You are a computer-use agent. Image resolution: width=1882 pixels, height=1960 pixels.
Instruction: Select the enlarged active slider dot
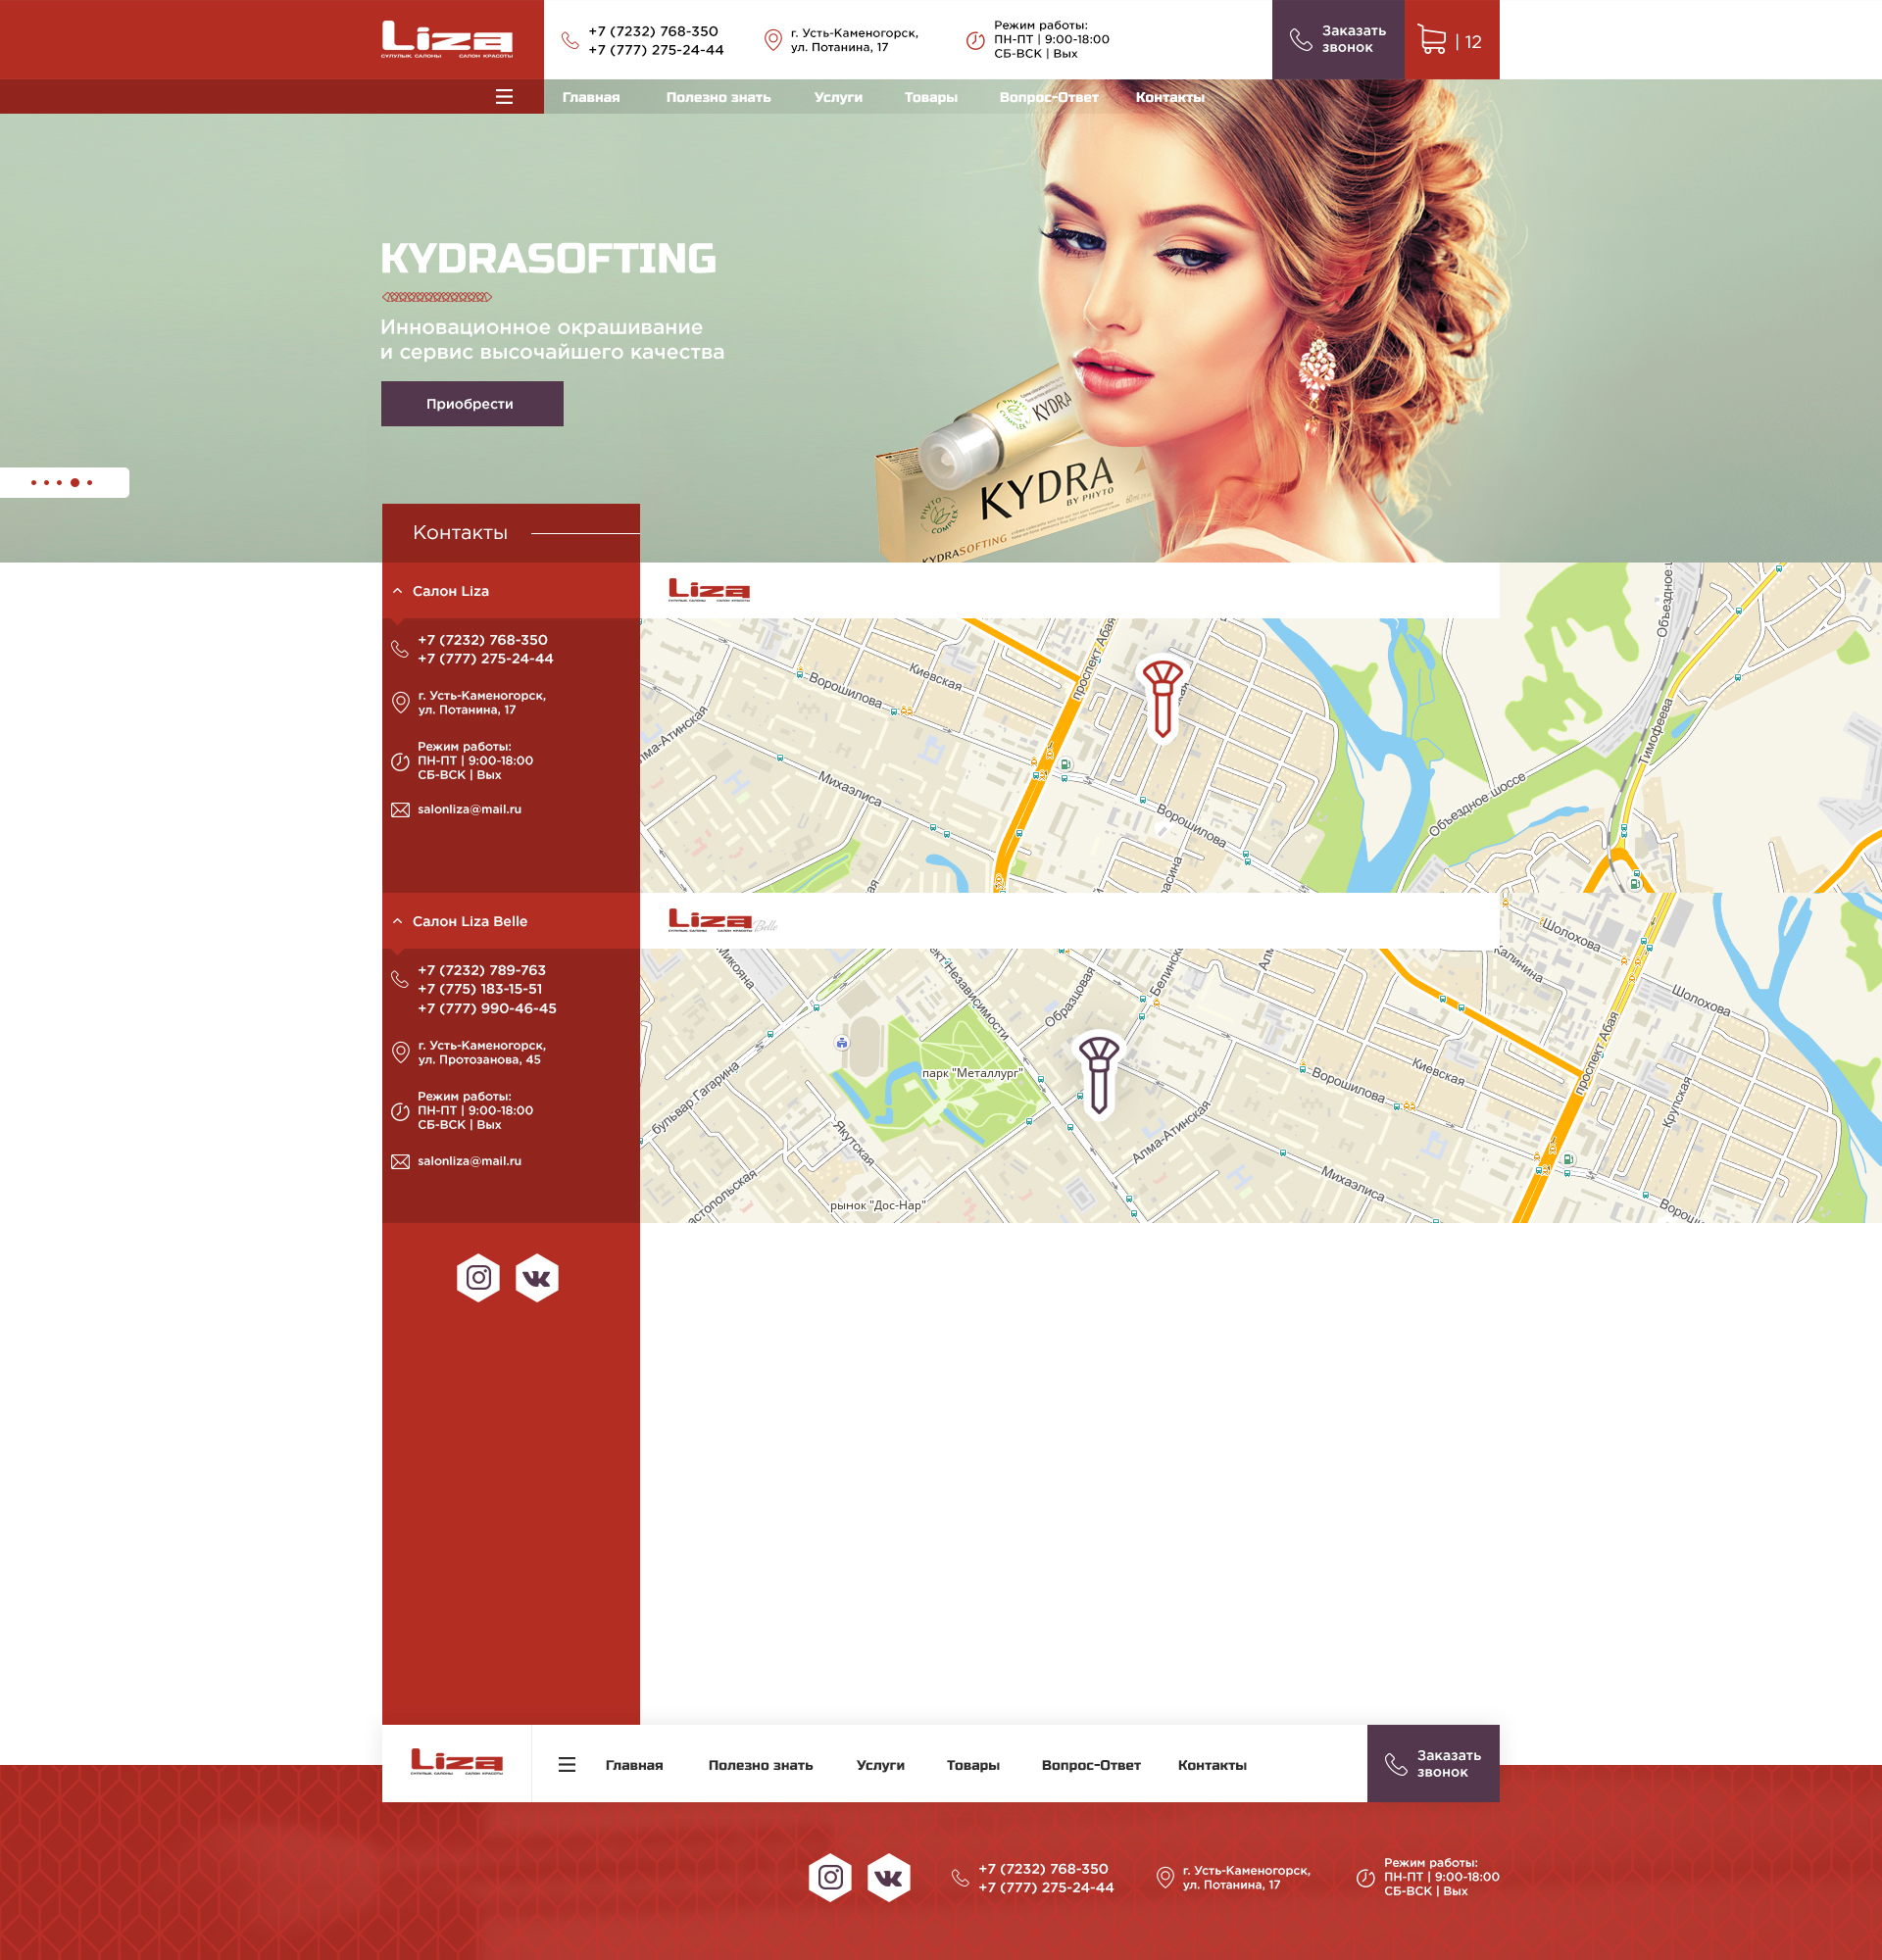75,483
